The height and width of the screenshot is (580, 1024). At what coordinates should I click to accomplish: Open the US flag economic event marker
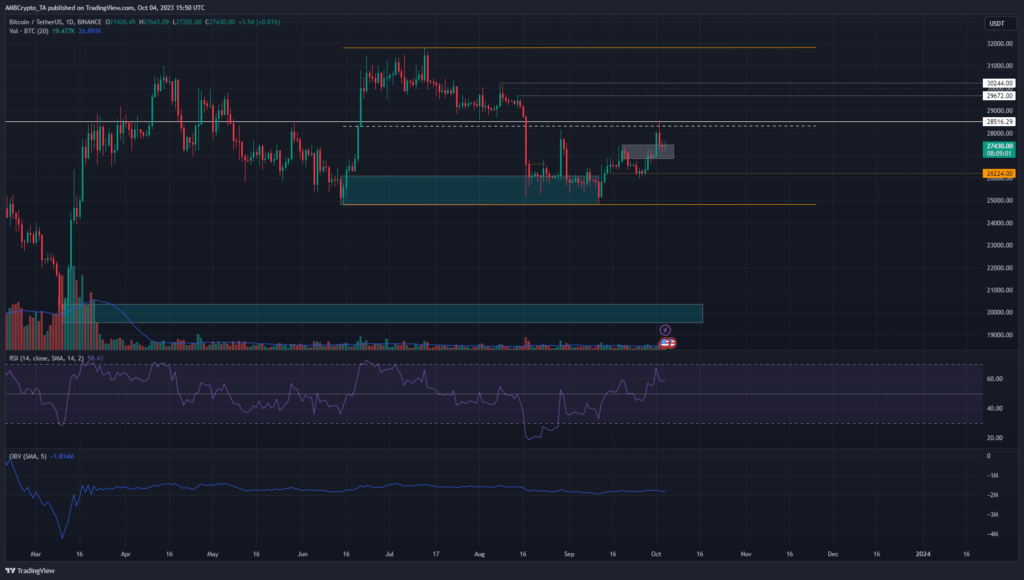pyautogui.click(x=663, y=343)
